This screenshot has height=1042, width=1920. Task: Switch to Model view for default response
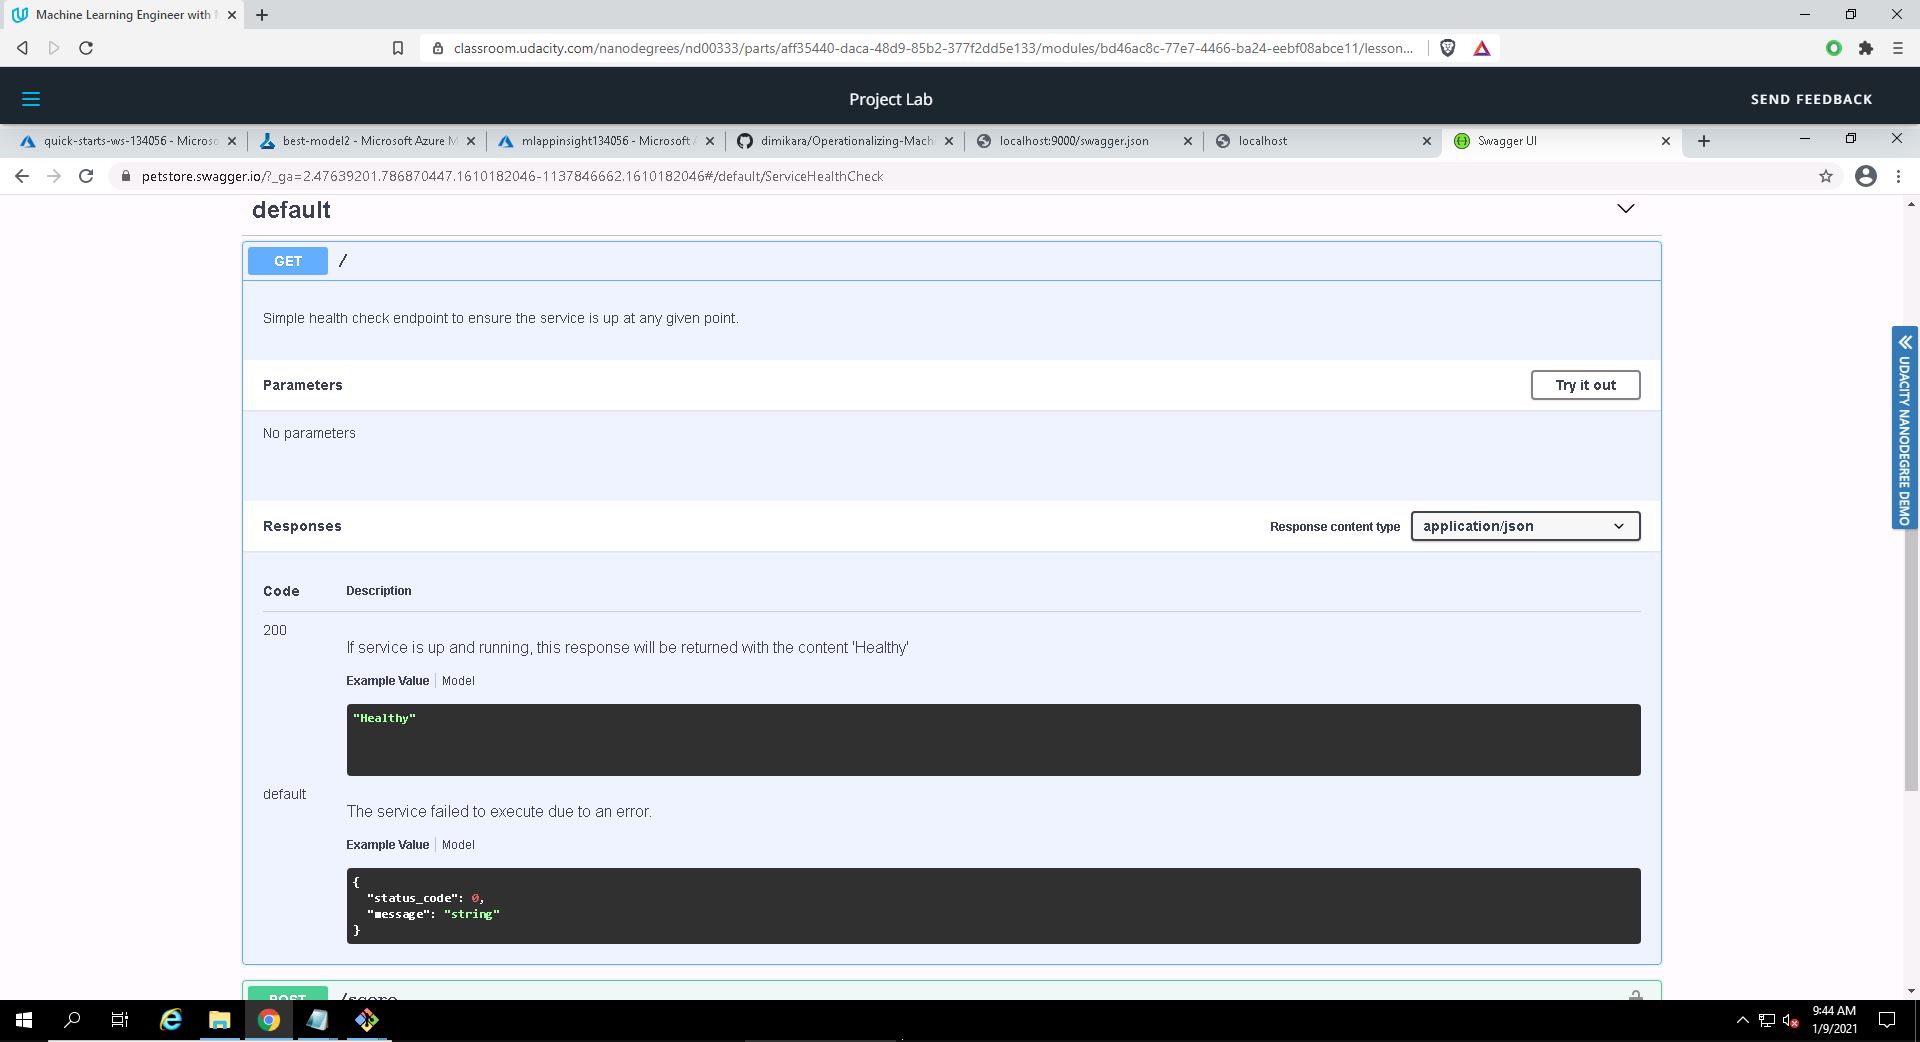pyautogui.click(x=458, y=845)
